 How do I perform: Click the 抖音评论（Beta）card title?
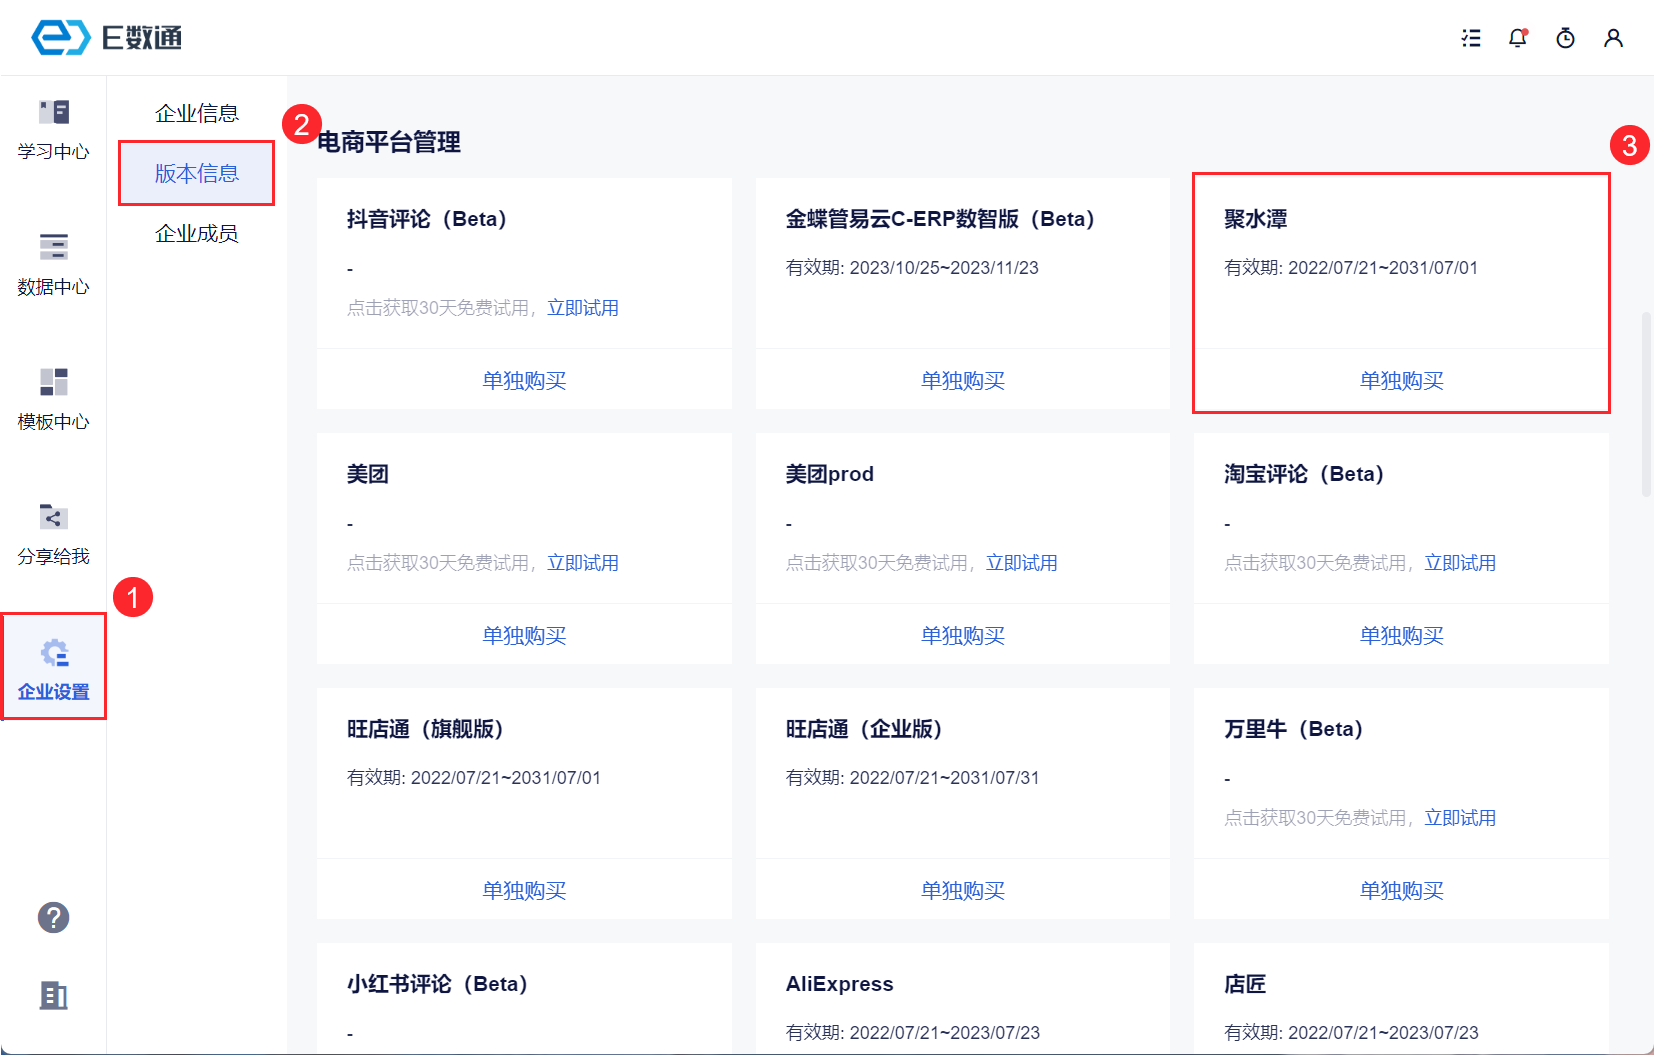(427, 219)
